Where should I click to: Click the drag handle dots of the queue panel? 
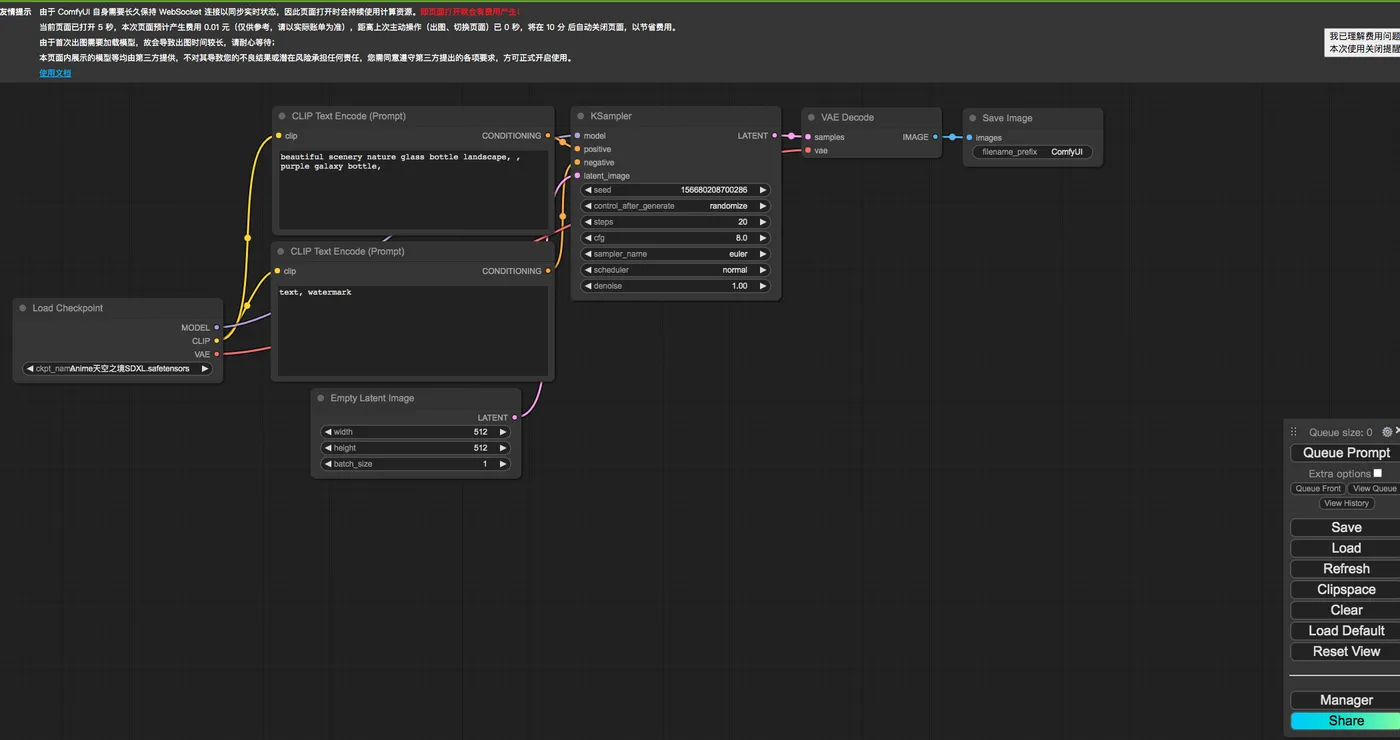tap(1294, 432)
